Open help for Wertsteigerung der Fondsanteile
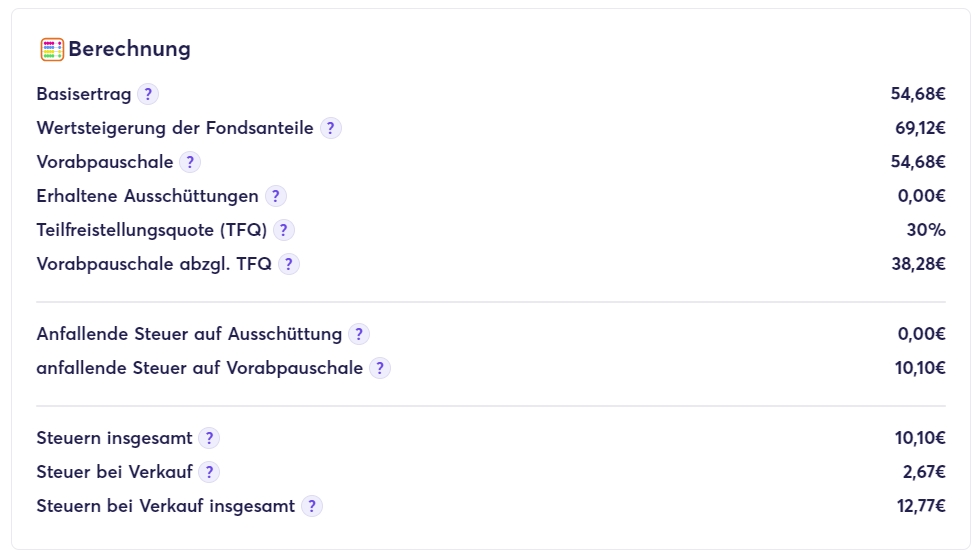This screenshot has height=558, width=978. click(x=331, y=128)
